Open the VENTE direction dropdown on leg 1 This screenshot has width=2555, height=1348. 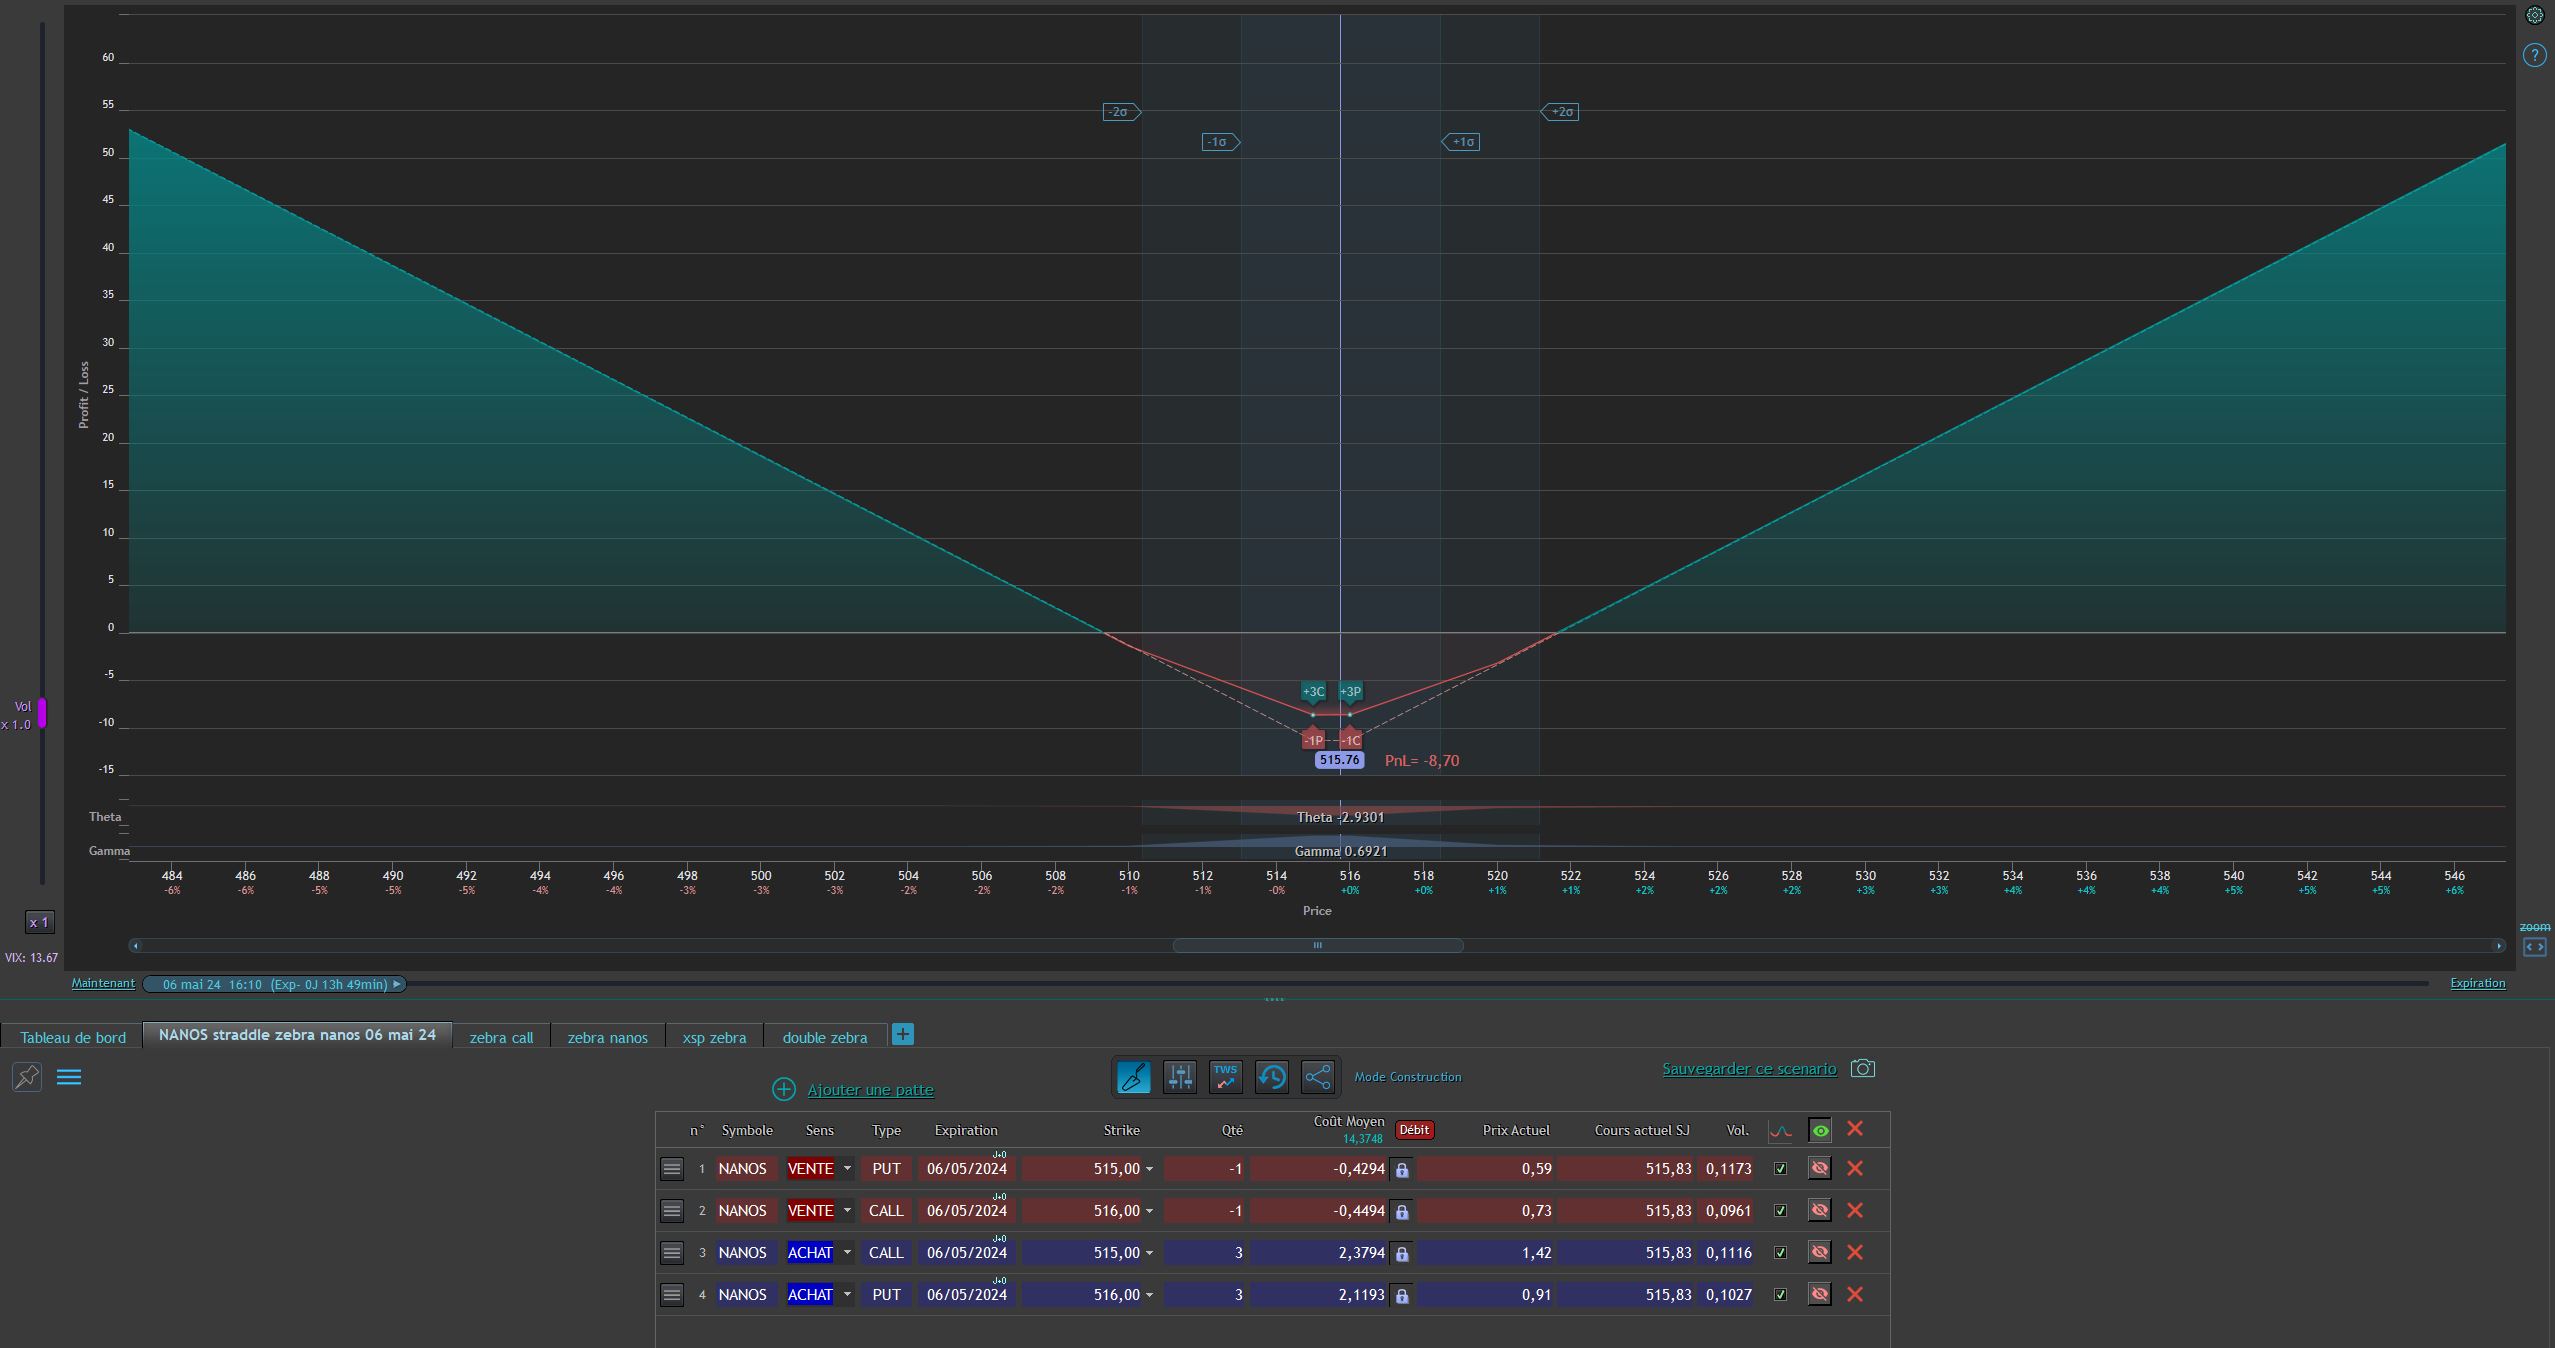(847, 1168)
